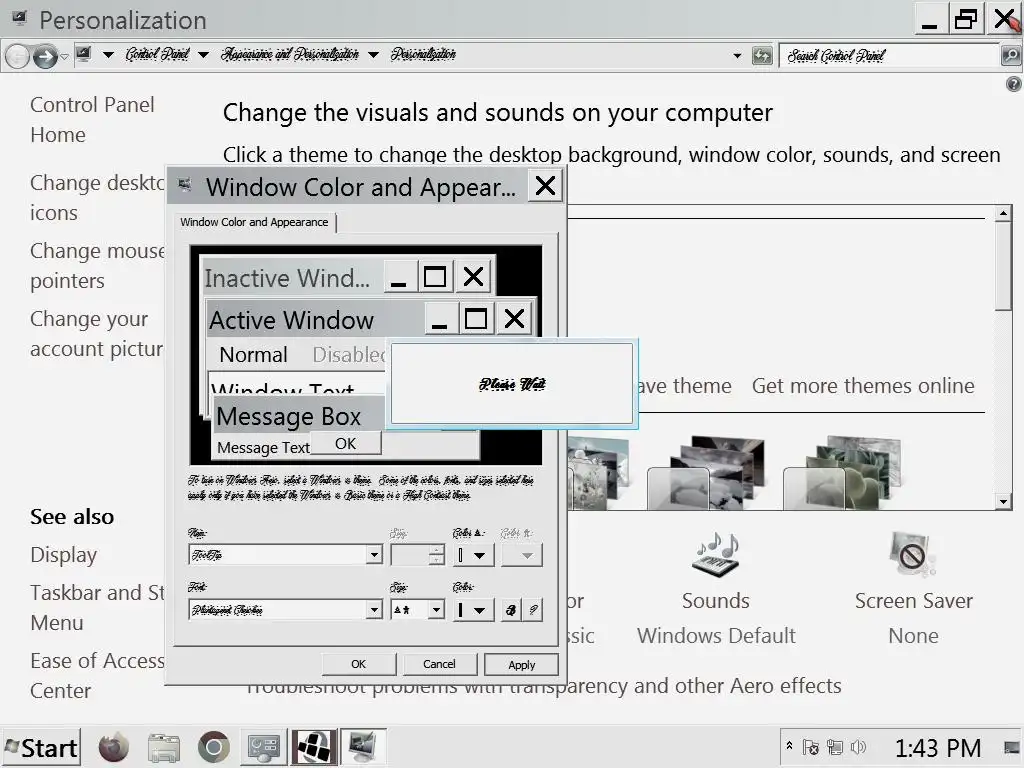Click the search magnifier icon
Viewport: 1024px width, 768px height.
pyautogui.click(x=1010, y=56)
